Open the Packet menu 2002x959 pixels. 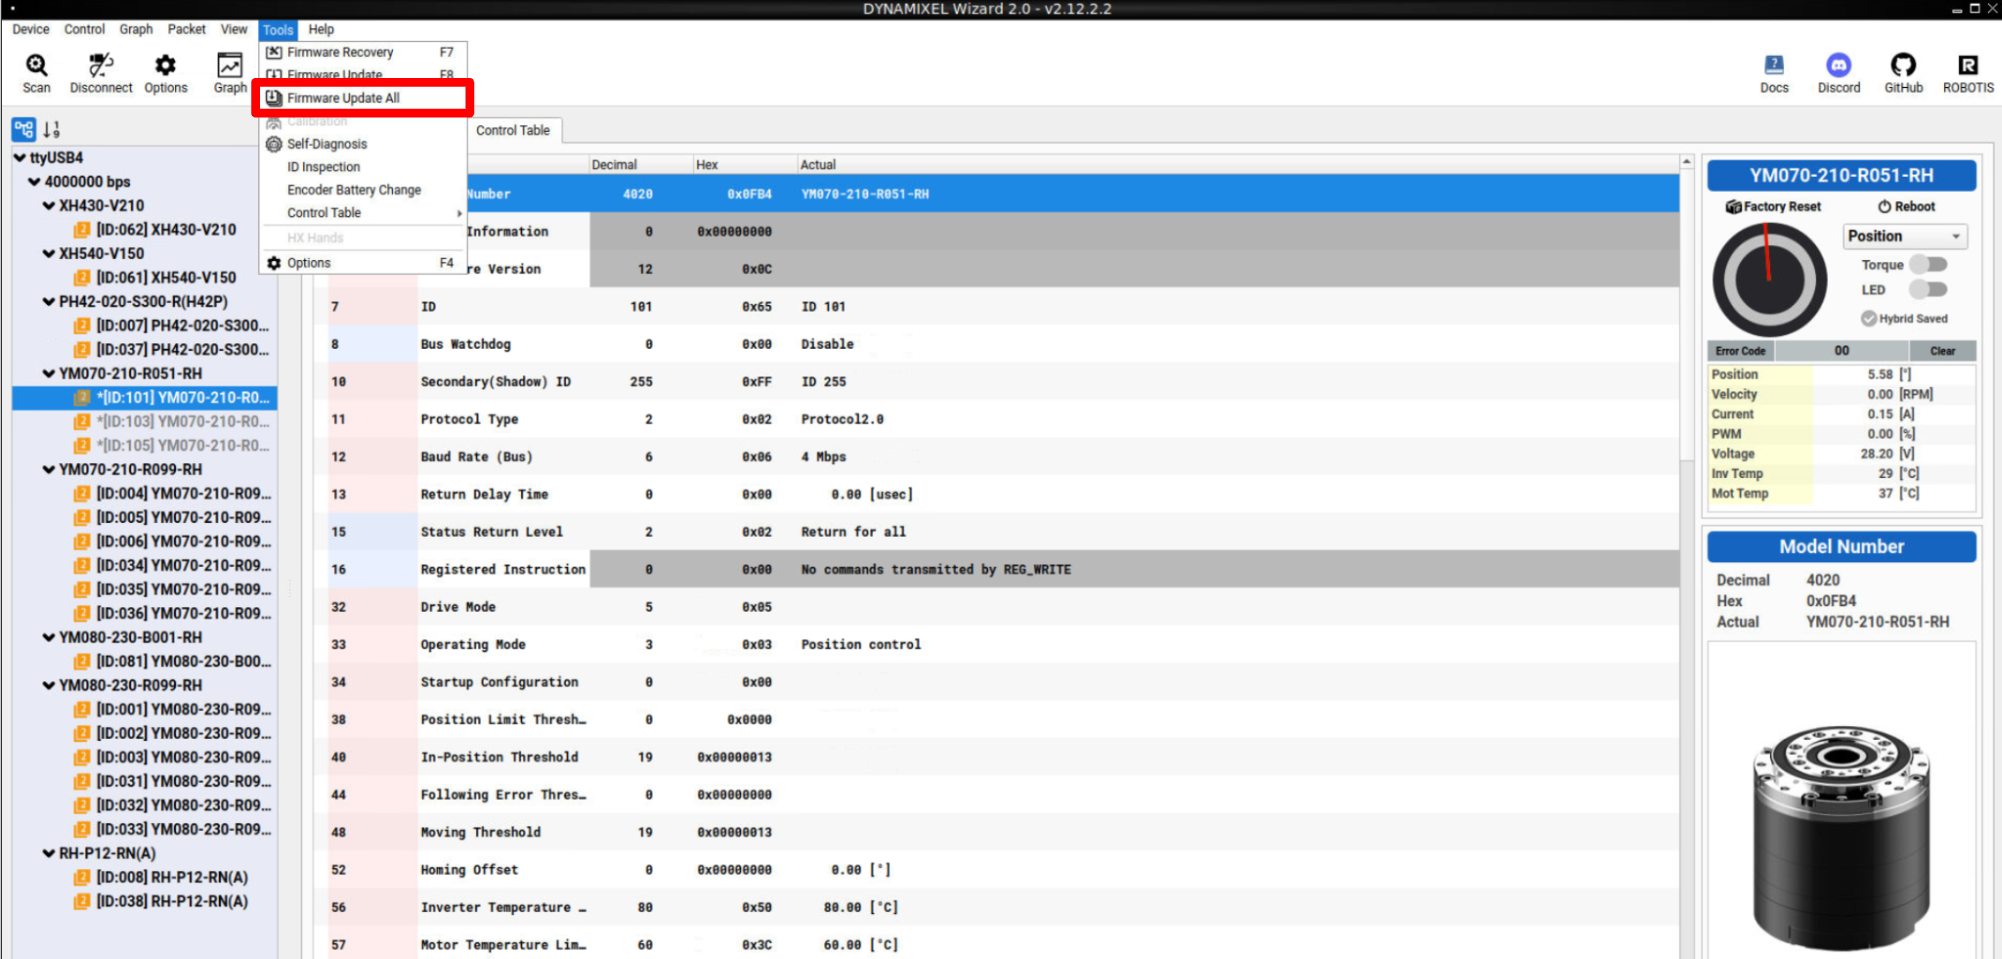186,29
